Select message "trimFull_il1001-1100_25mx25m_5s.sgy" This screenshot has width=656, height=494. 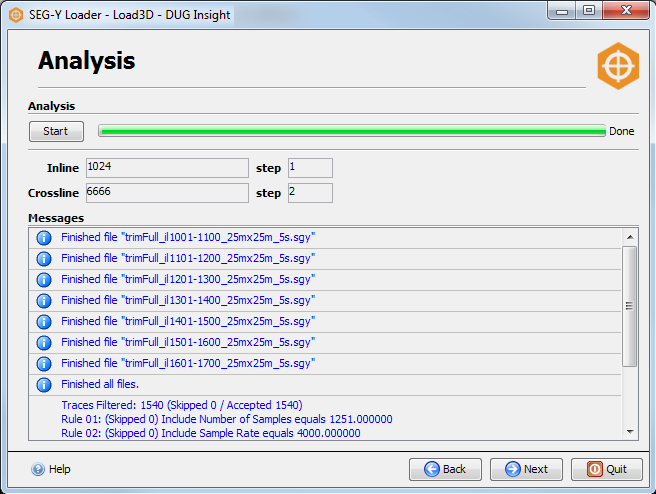[x=325, y=238]
